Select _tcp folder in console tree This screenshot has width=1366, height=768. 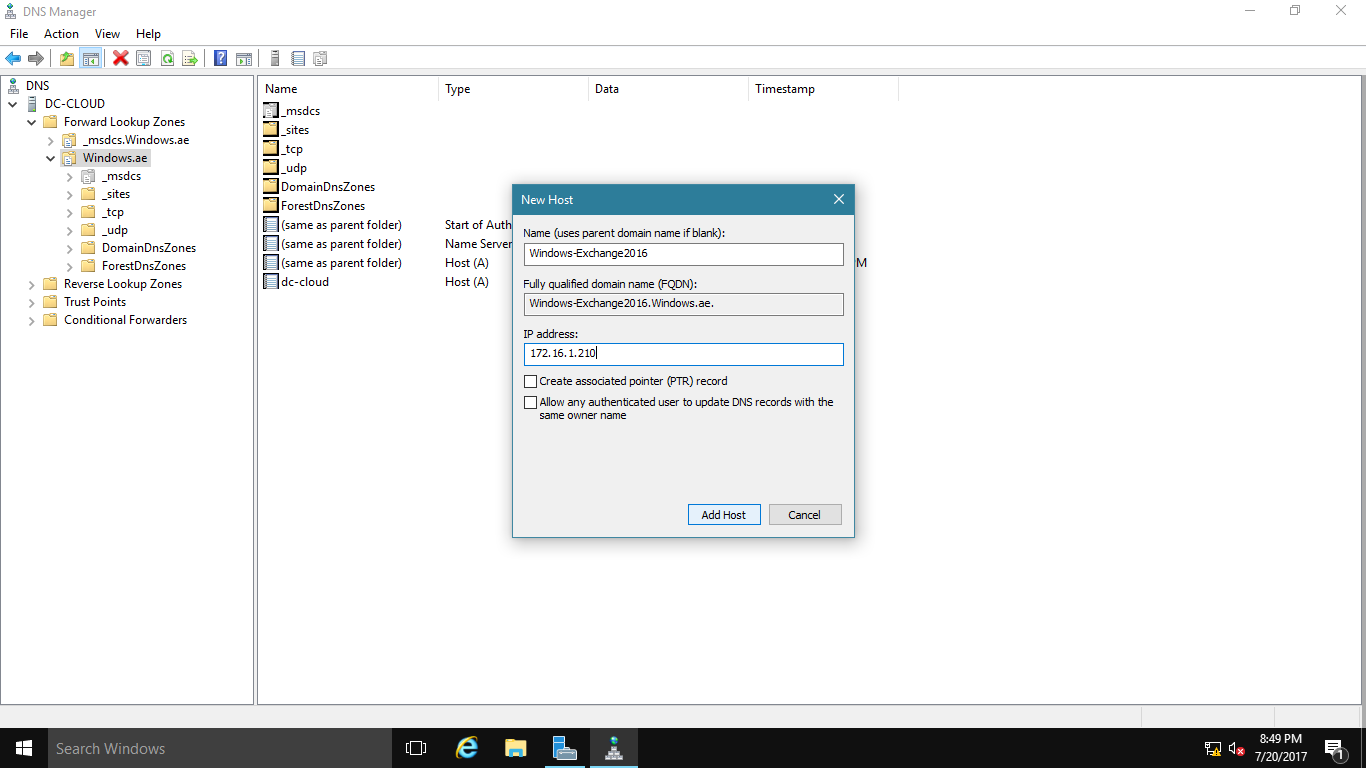pyautogui.click(x=113, y=212)
